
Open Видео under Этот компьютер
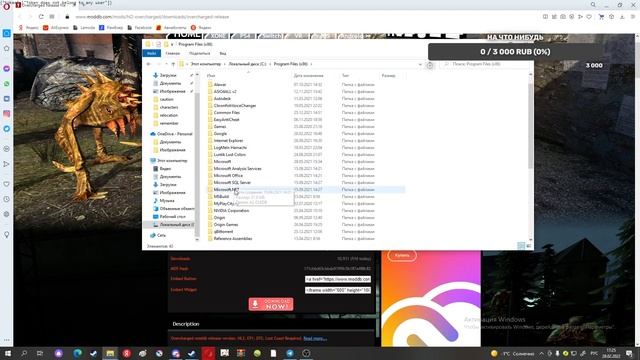(165, 169)
